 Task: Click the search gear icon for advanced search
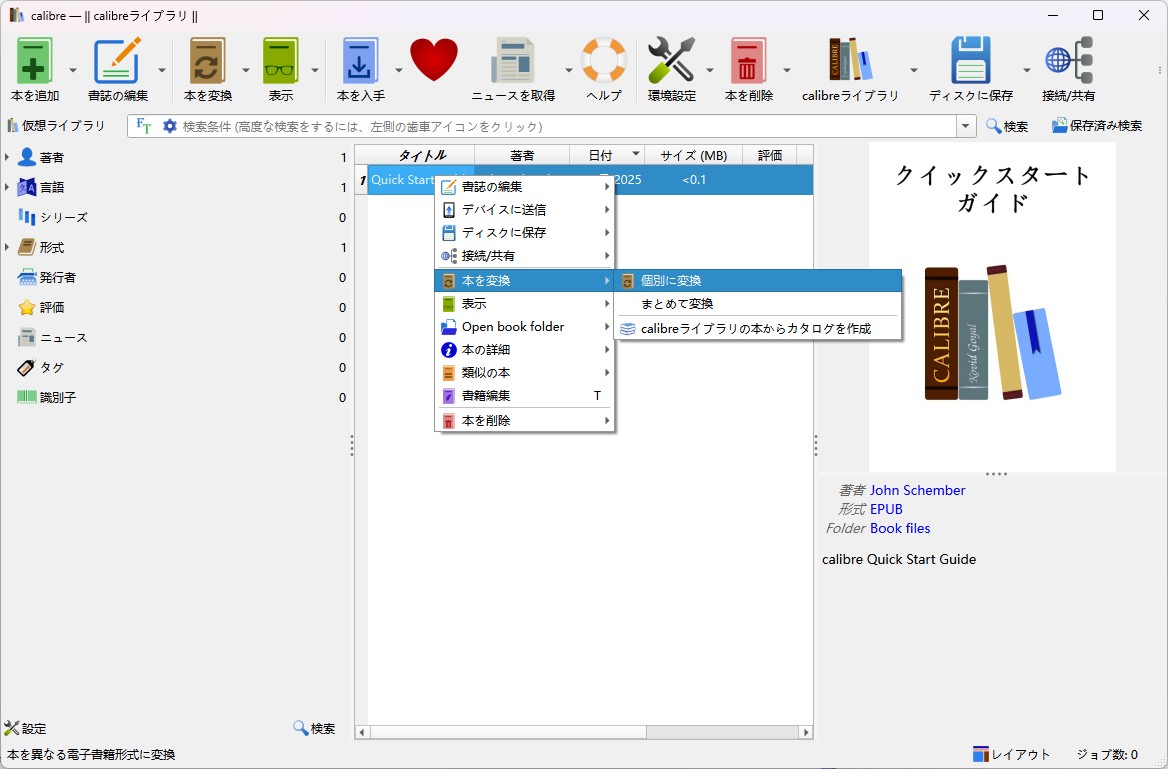(x=170, y=126)
